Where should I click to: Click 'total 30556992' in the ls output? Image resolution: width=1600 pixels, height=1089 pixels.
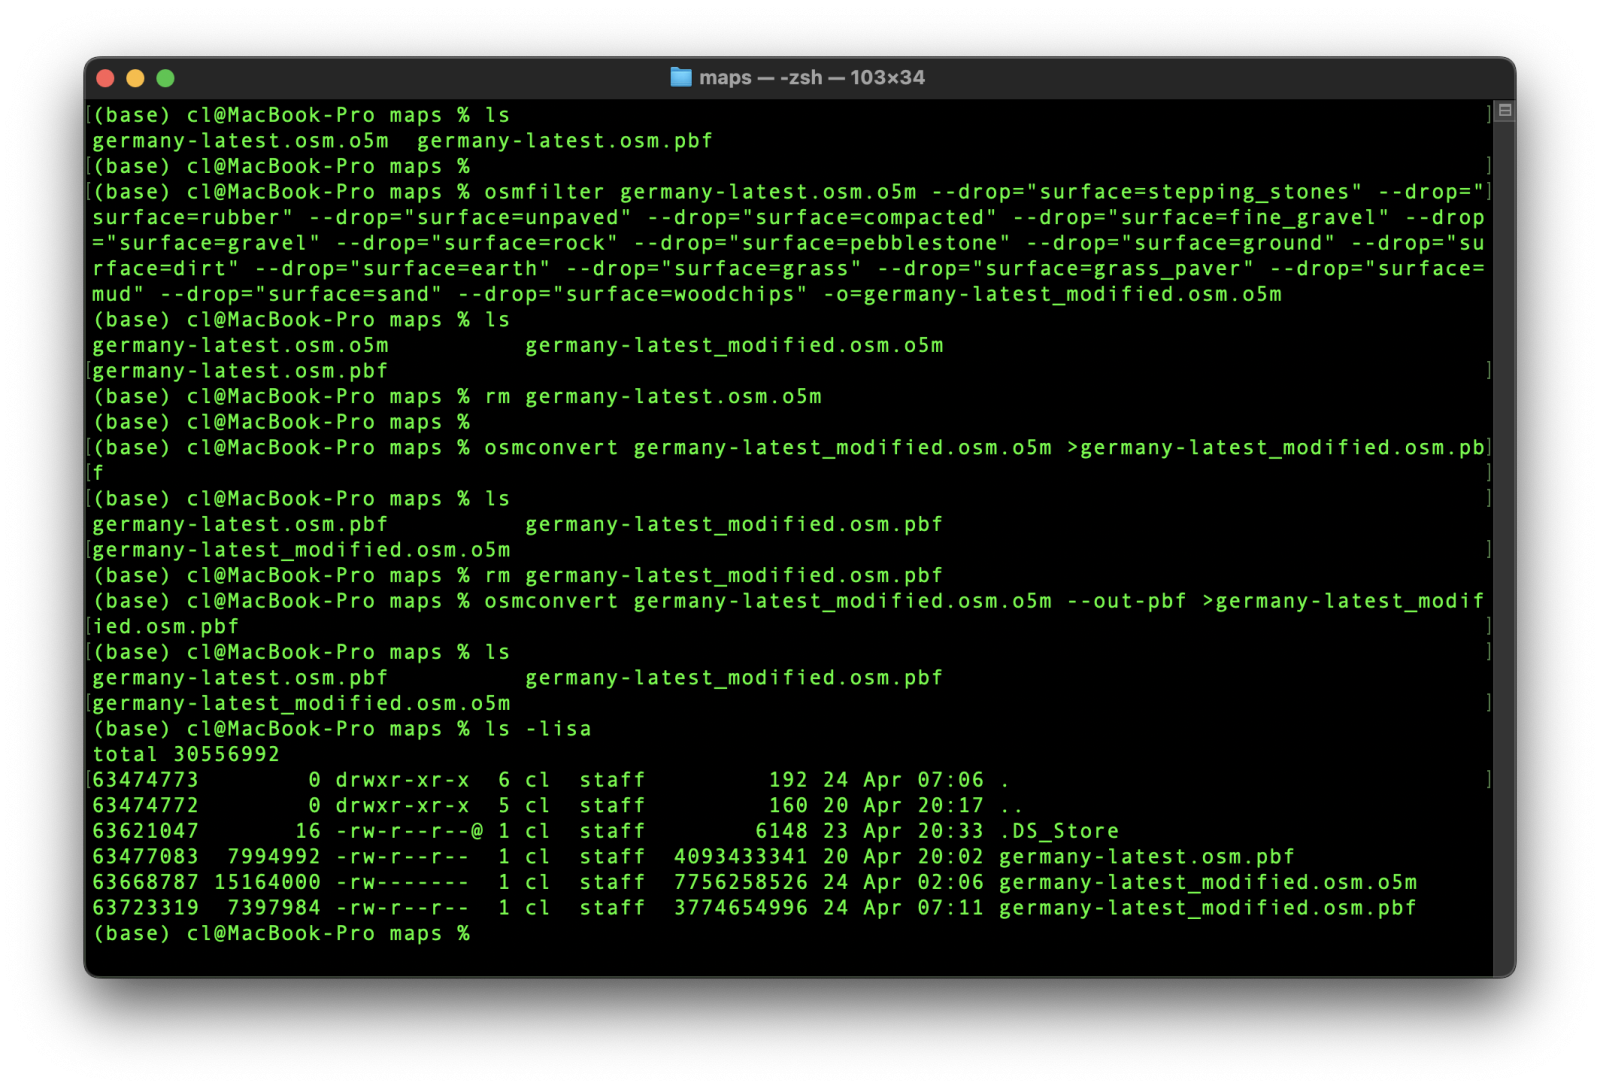click(186, 755)
